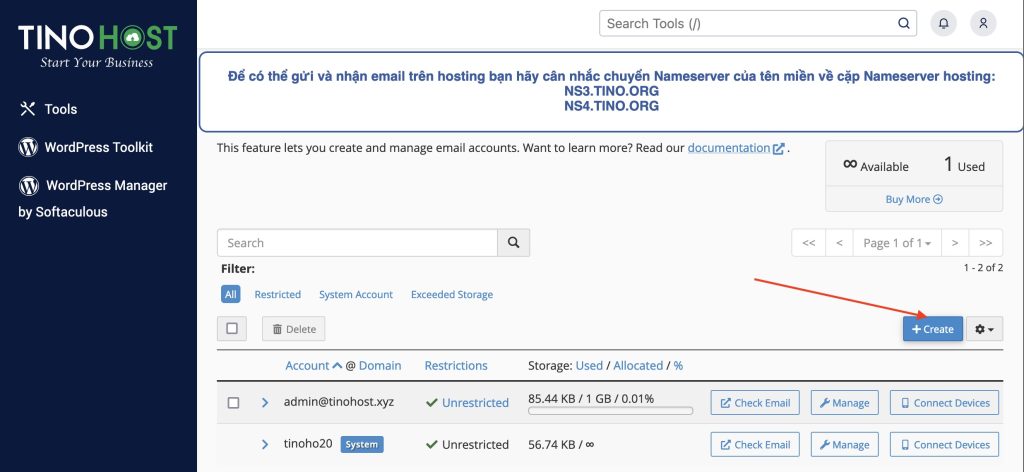Go to previous page button
The height and width of the screenshot is (472, 1024).
840,243
